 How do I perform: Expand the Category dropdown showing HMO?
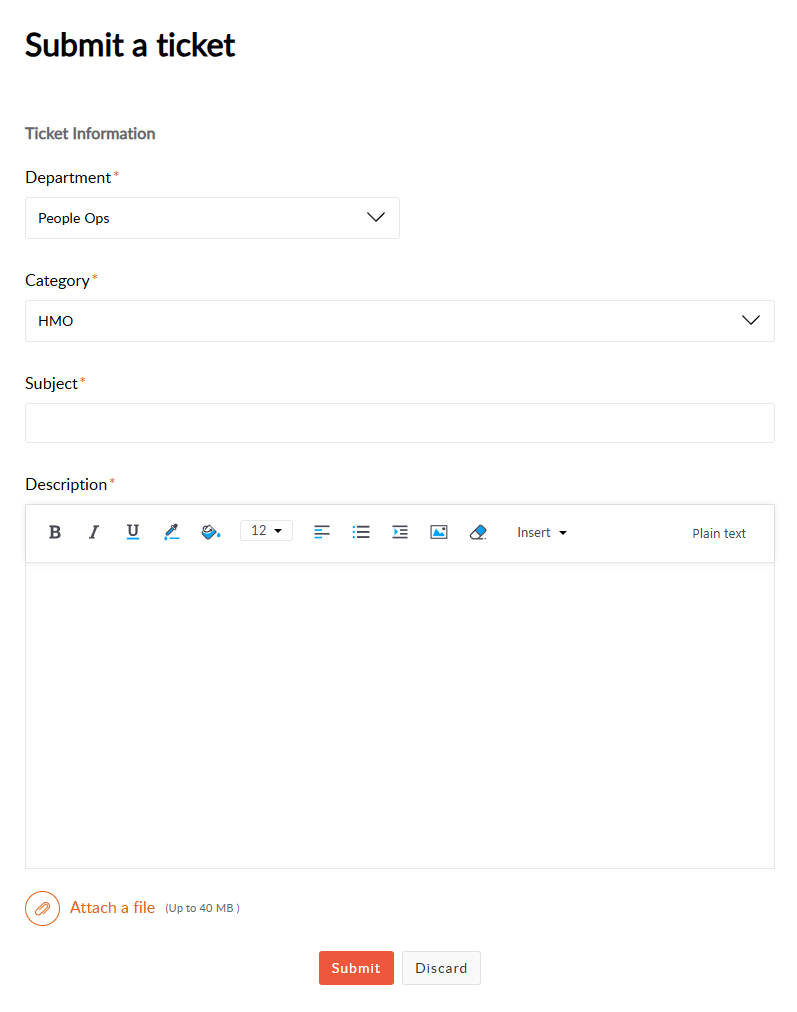(x=399, y=321)
